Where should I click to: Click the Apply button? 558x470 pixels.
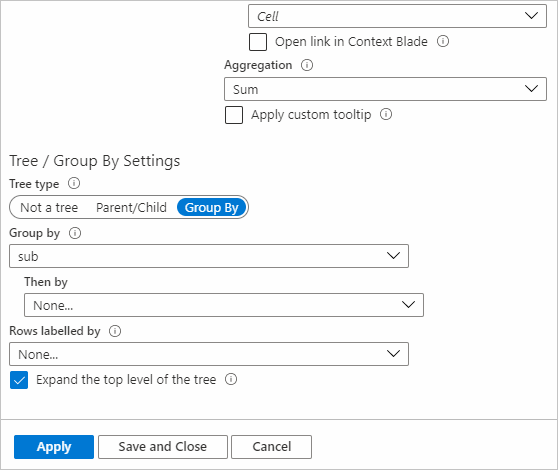click(54, 447)
